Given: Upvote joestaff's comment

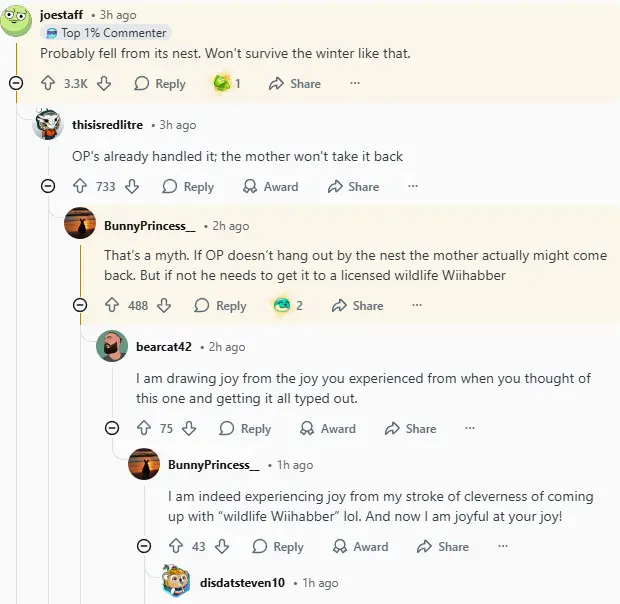Looking at the screenshot, I should (x=48, y=84).
